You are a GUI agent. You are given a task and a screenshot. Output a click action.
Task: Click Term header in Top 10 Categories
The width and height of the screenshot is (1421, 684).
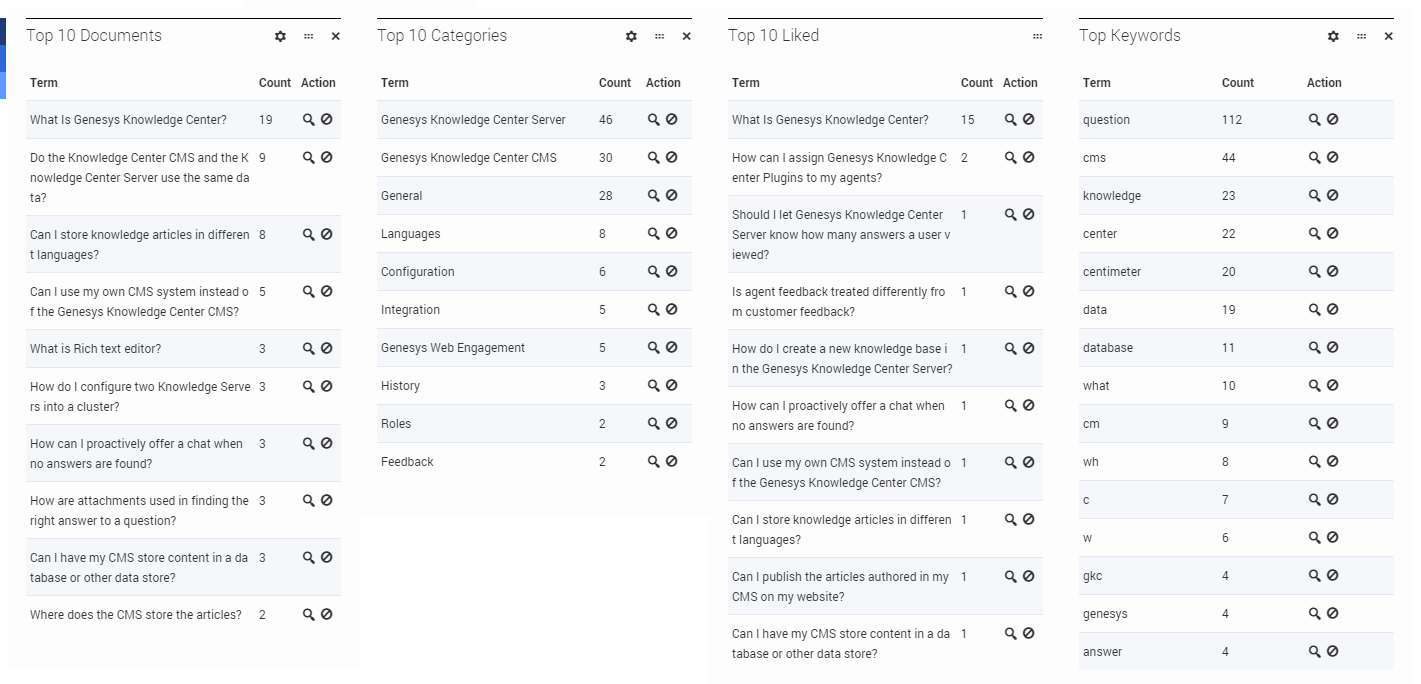394,83
